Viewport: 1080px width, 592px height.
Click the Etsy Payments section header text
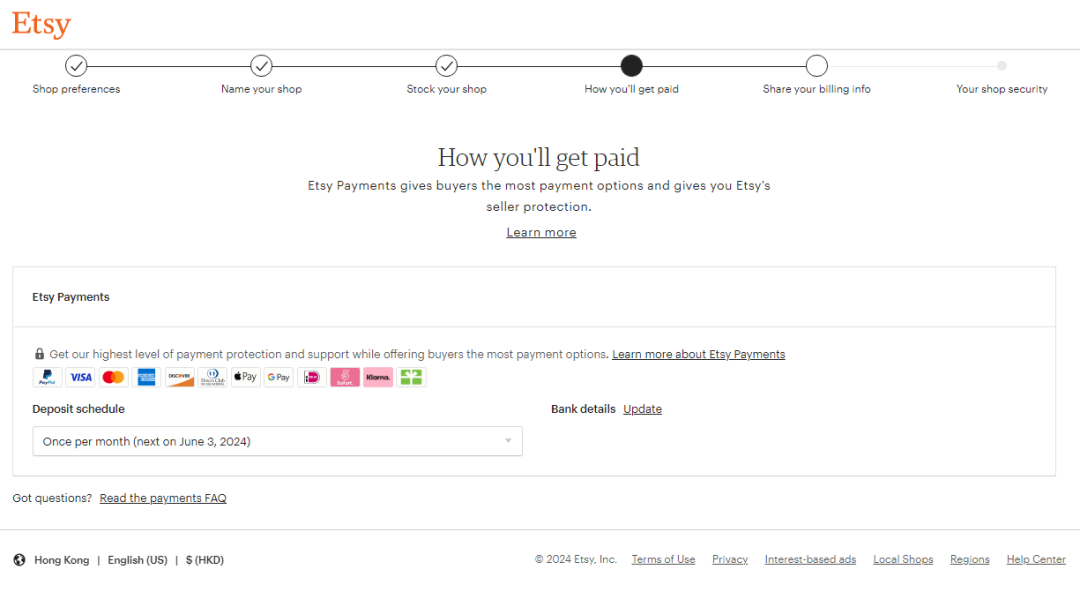pyautogui.click(x=71, y=297)
